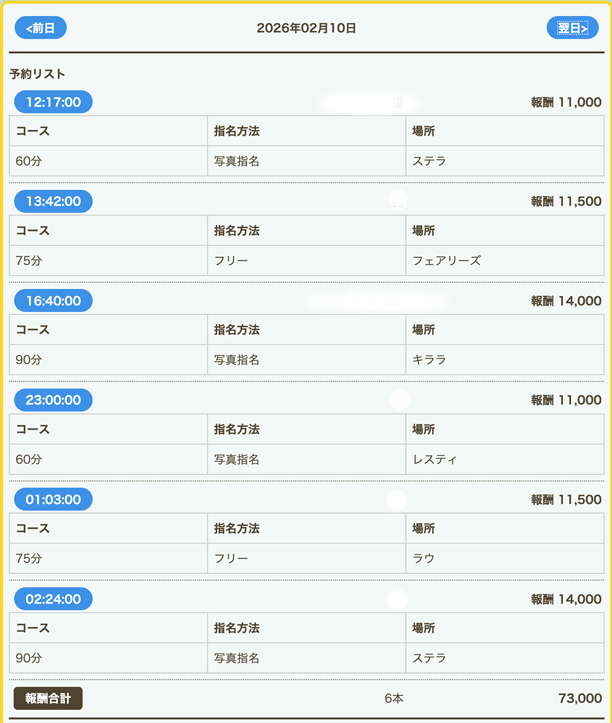Click the 23:00:00 reservation badge
Image resolution: width=612 pixels, height=723 pixels.
[x=53, y=400]
